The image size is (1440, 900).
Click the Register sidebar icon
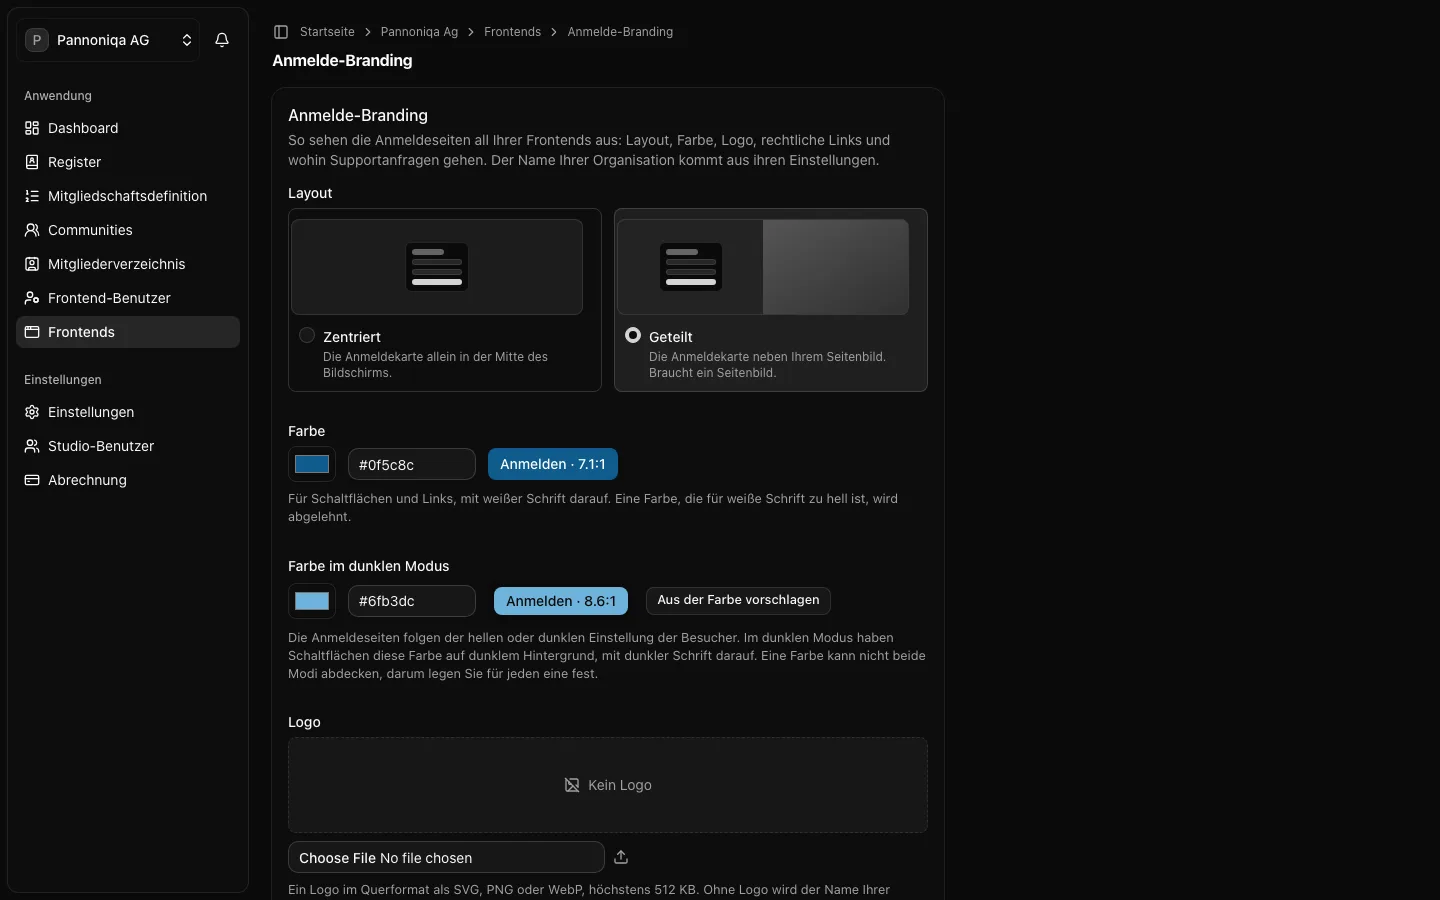click(x=32, y=162)
